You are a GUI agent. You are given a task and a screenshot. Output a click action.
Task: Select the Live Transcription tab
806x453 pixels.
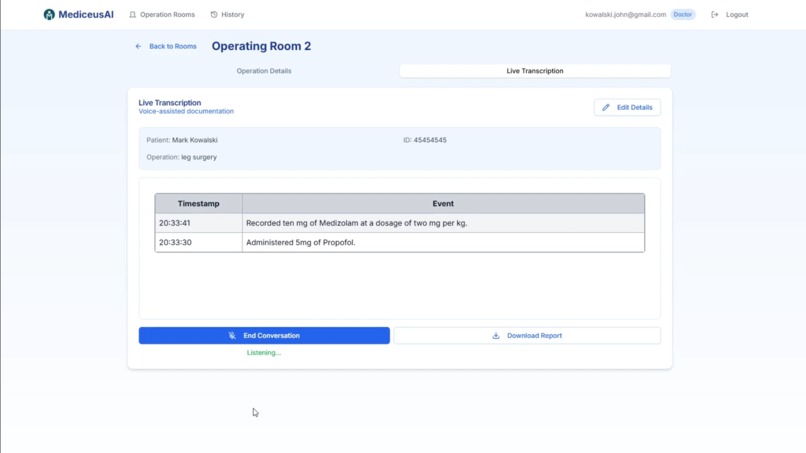click(x=535, y=71)
